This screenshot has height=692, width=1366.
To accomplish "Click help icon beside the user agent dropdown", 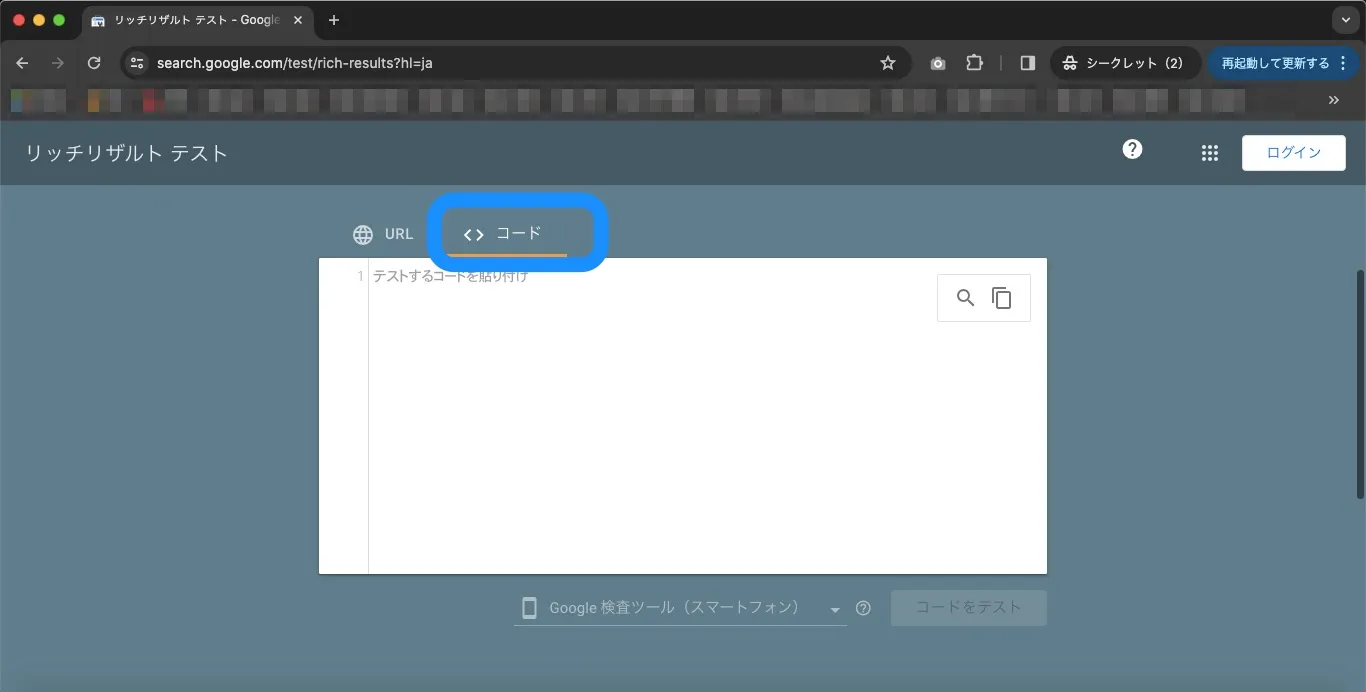I will tap(863, 608).
